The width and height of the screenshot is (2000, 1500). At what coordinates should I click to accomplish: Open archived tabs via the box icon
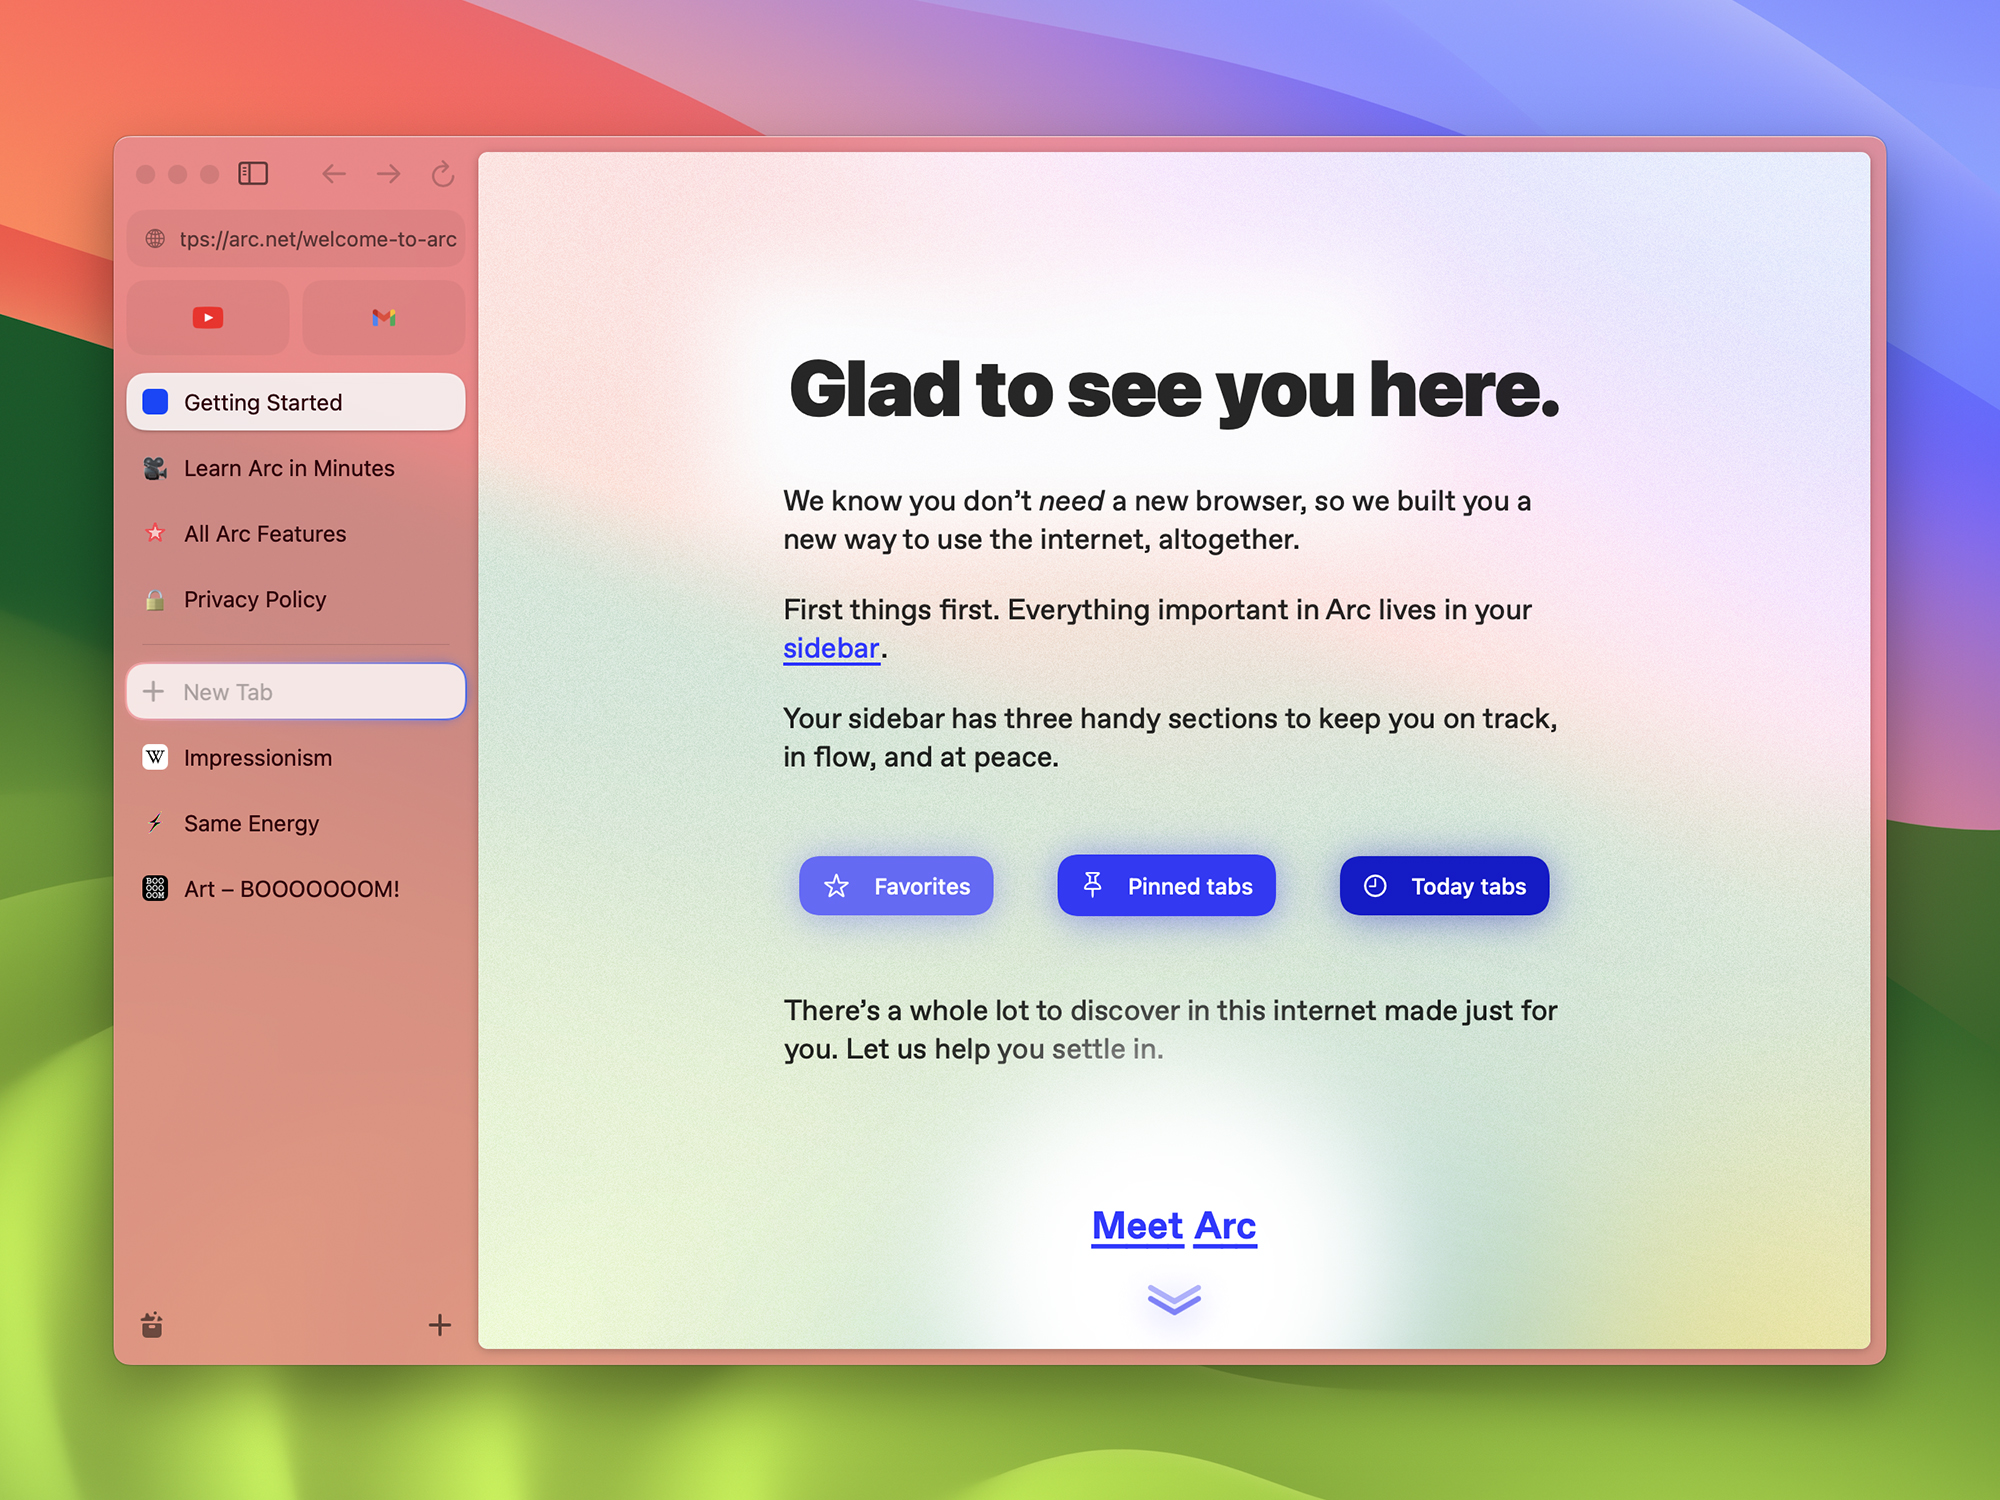[x=152, y=1324]
